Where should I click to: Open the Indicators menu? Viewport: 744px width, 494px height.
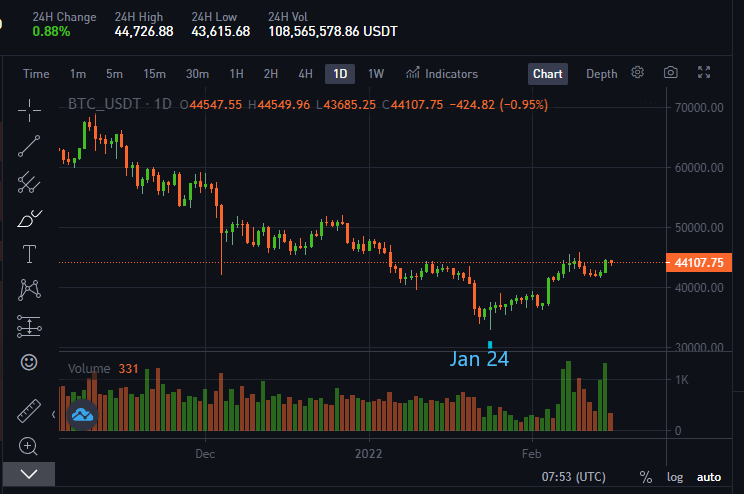tap(442, 74)
